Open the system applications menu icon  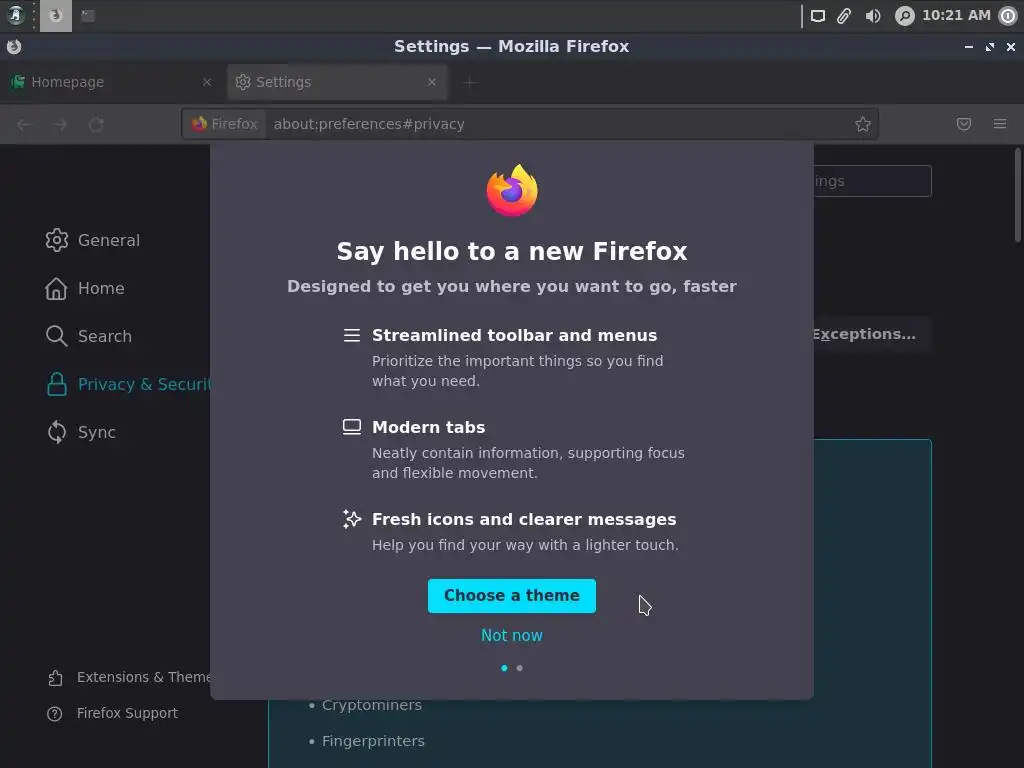16,16
